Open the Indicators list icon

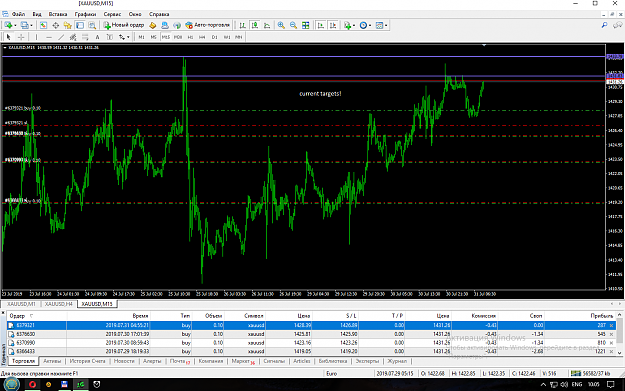click(x=348, y=25)
